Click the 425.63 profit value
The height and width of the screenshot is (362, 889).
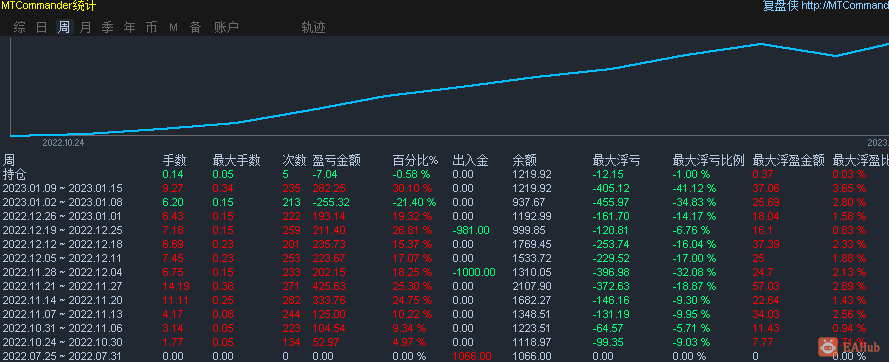coord(328,286)
